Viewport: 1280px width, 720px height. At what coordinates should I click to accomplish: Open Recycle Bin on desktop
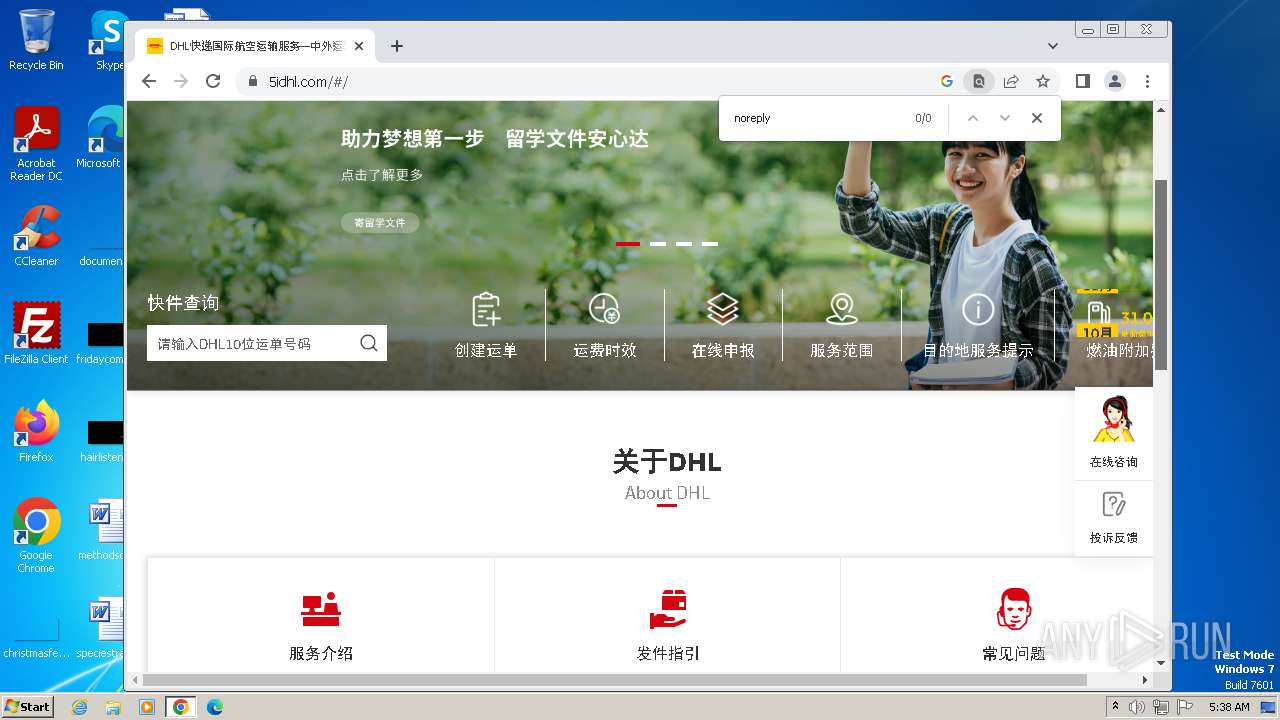36,40
